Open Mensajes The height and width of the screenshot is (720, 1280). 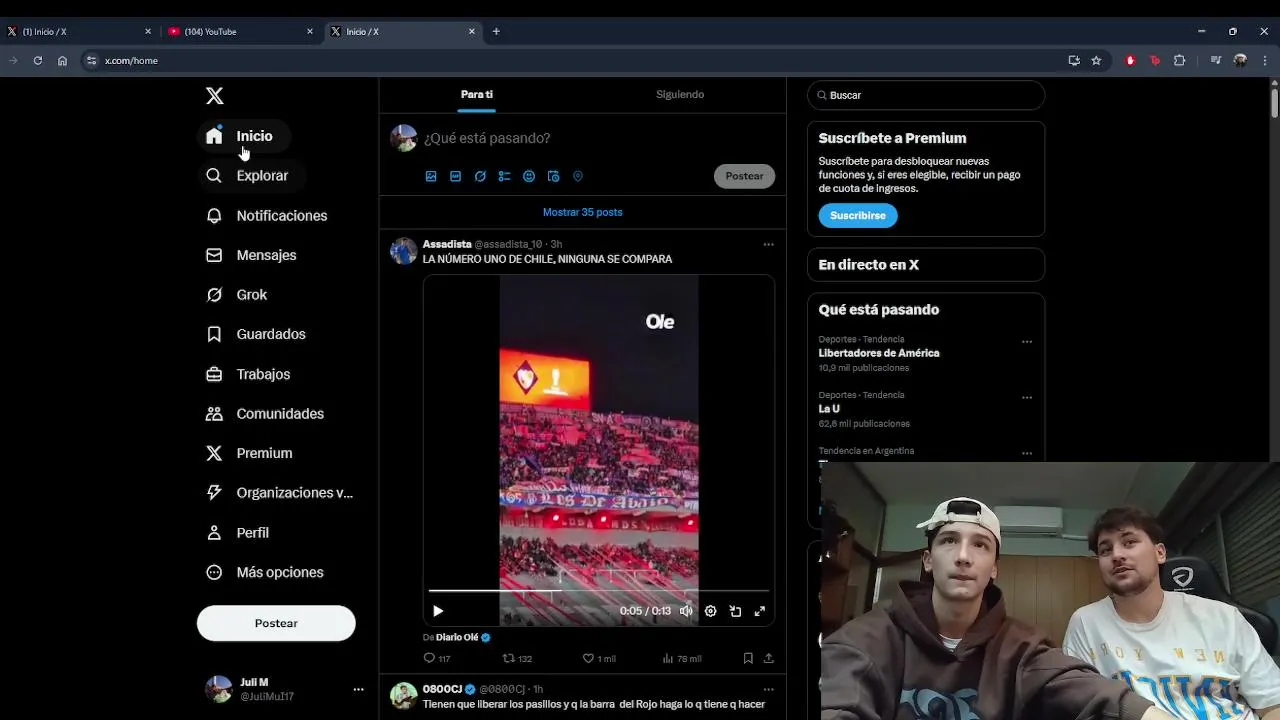tap(251, 255)
